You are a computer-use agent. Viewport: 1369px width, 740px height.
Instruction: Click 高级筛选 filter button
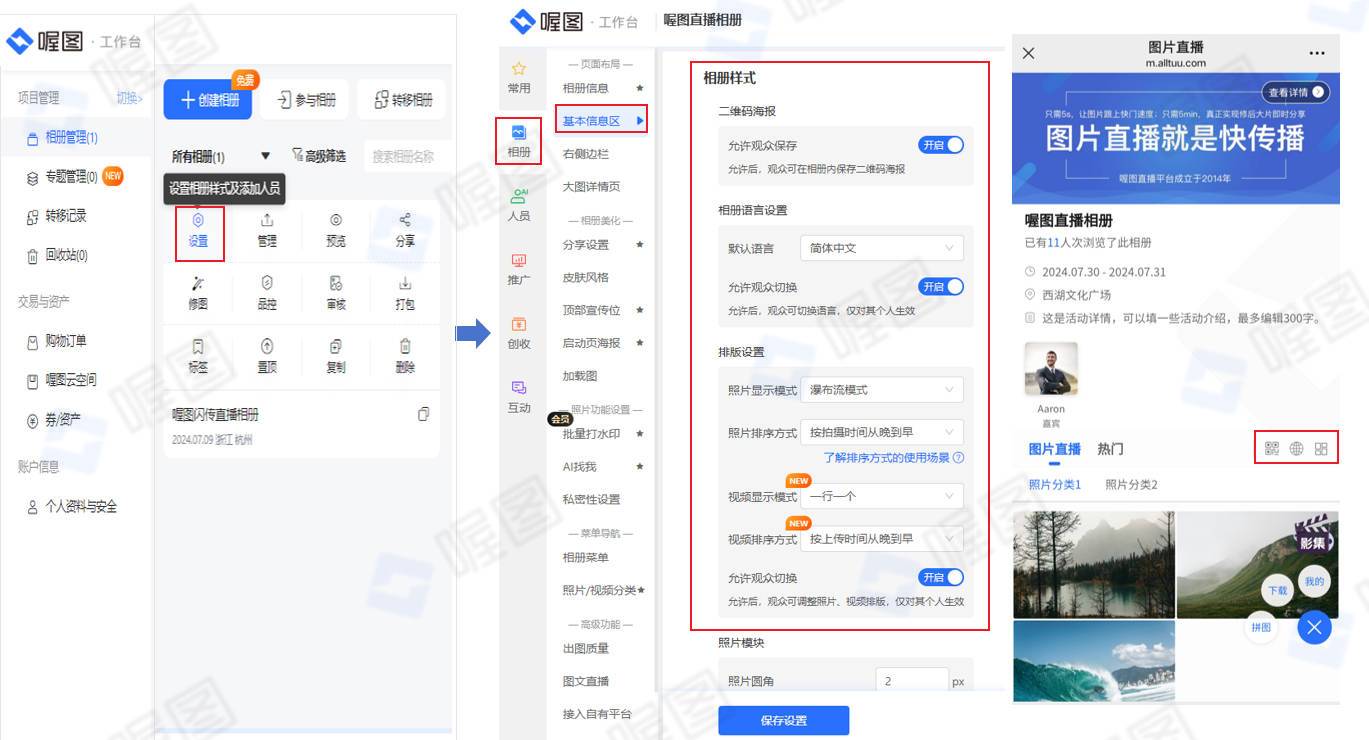(319, 156)
